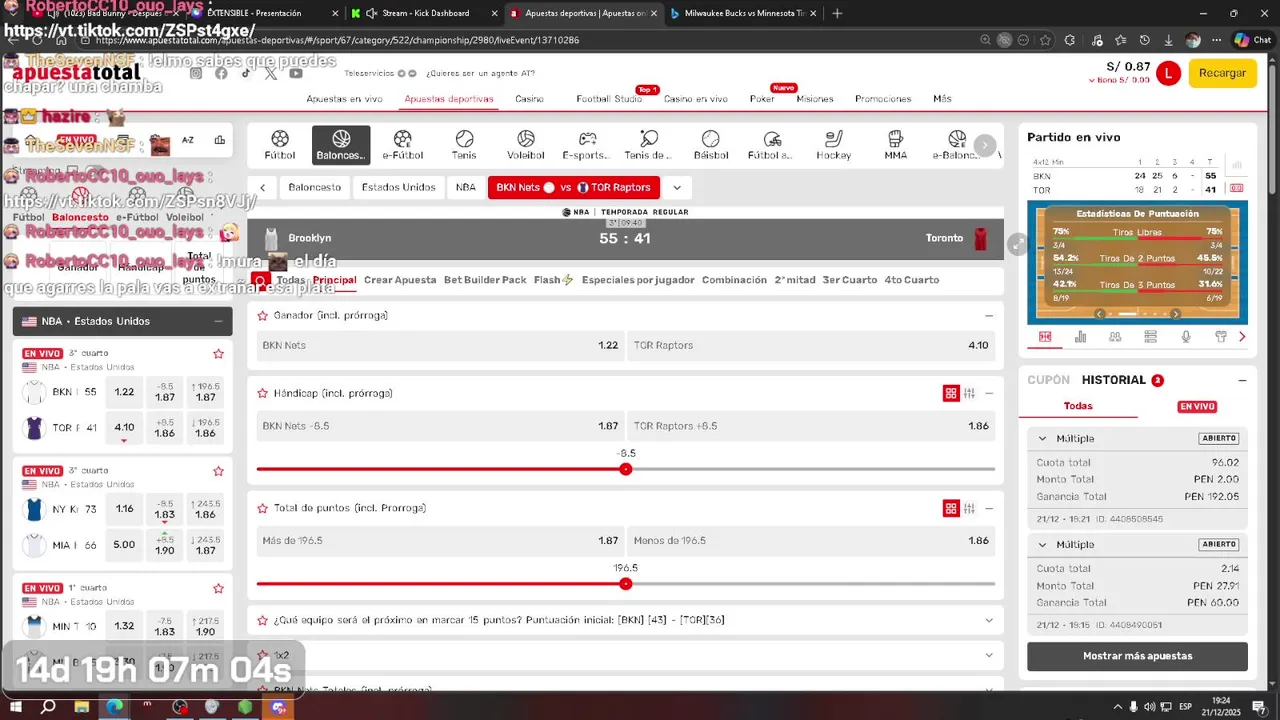Toggle grid view for Hándicap market
This screenshot has width=1280, height=720.
[951, 394]
